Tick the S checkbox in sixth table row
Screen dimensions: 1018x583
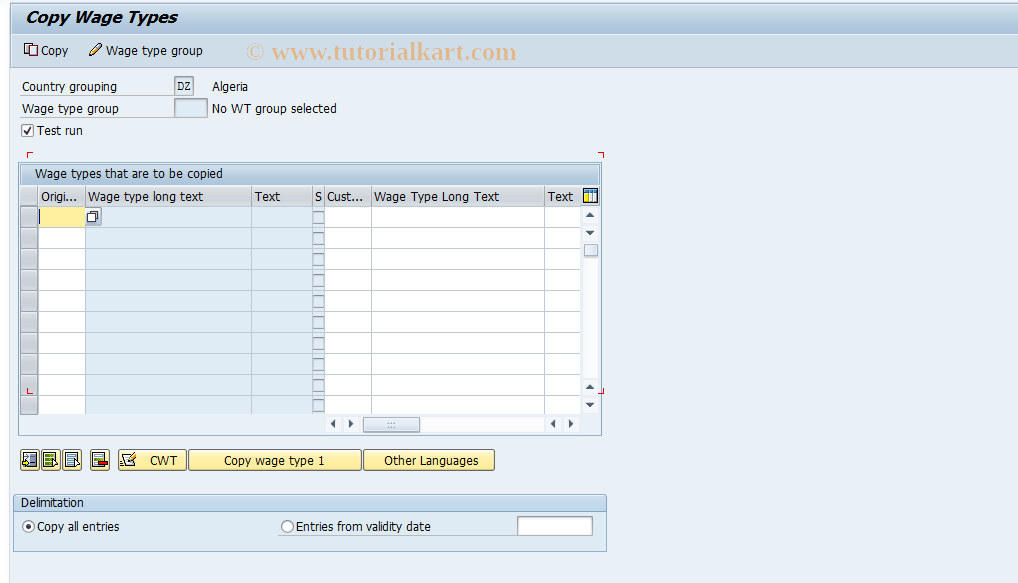tap(318, 322)
